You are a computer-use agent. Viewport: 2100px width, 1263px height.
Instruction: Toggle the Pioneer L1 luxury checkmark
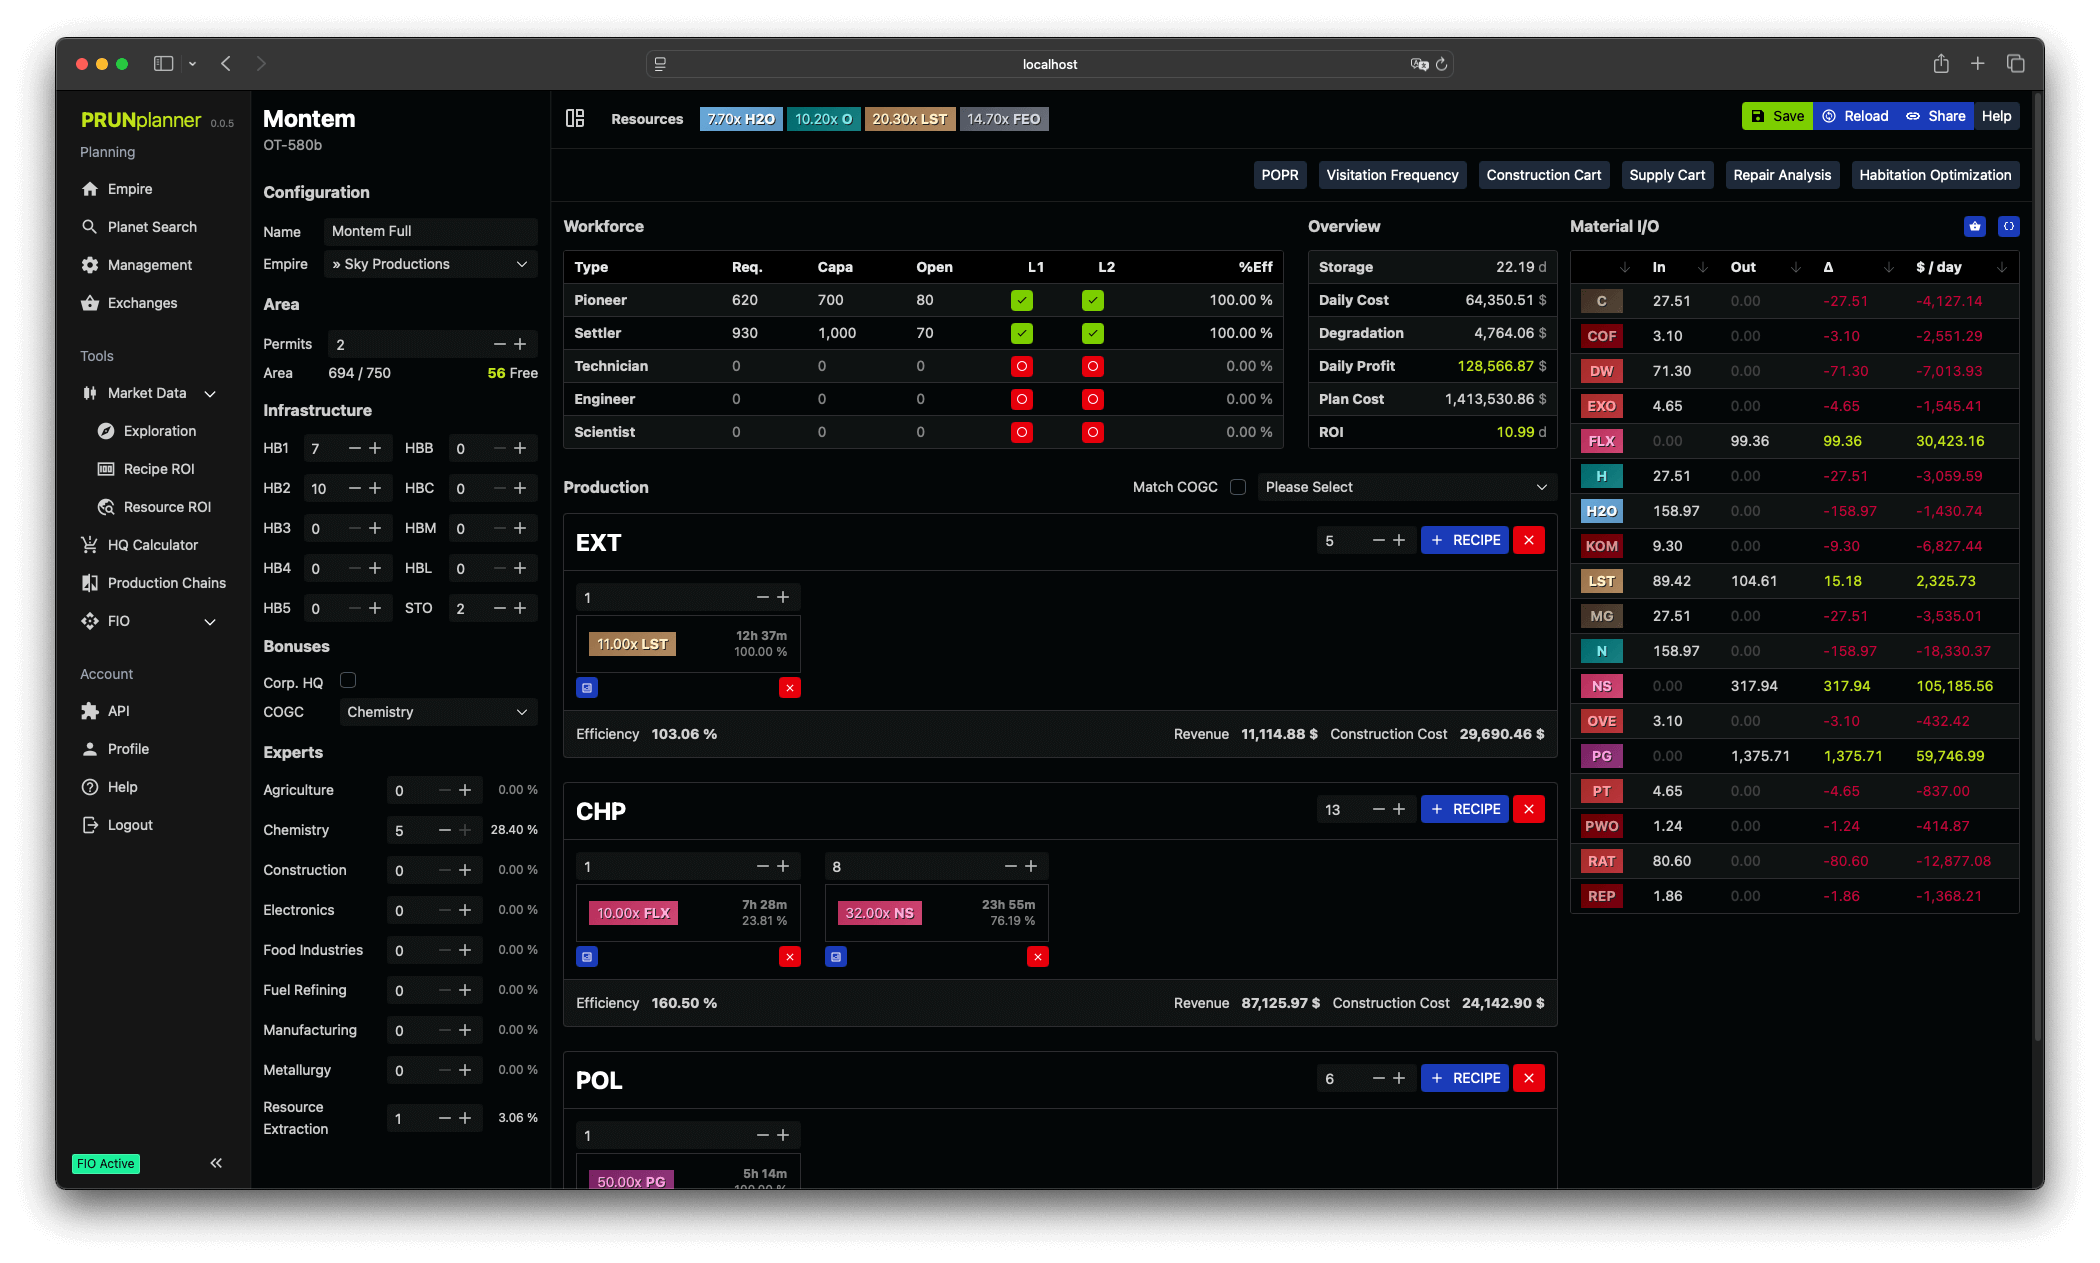tap(1021, 300)
